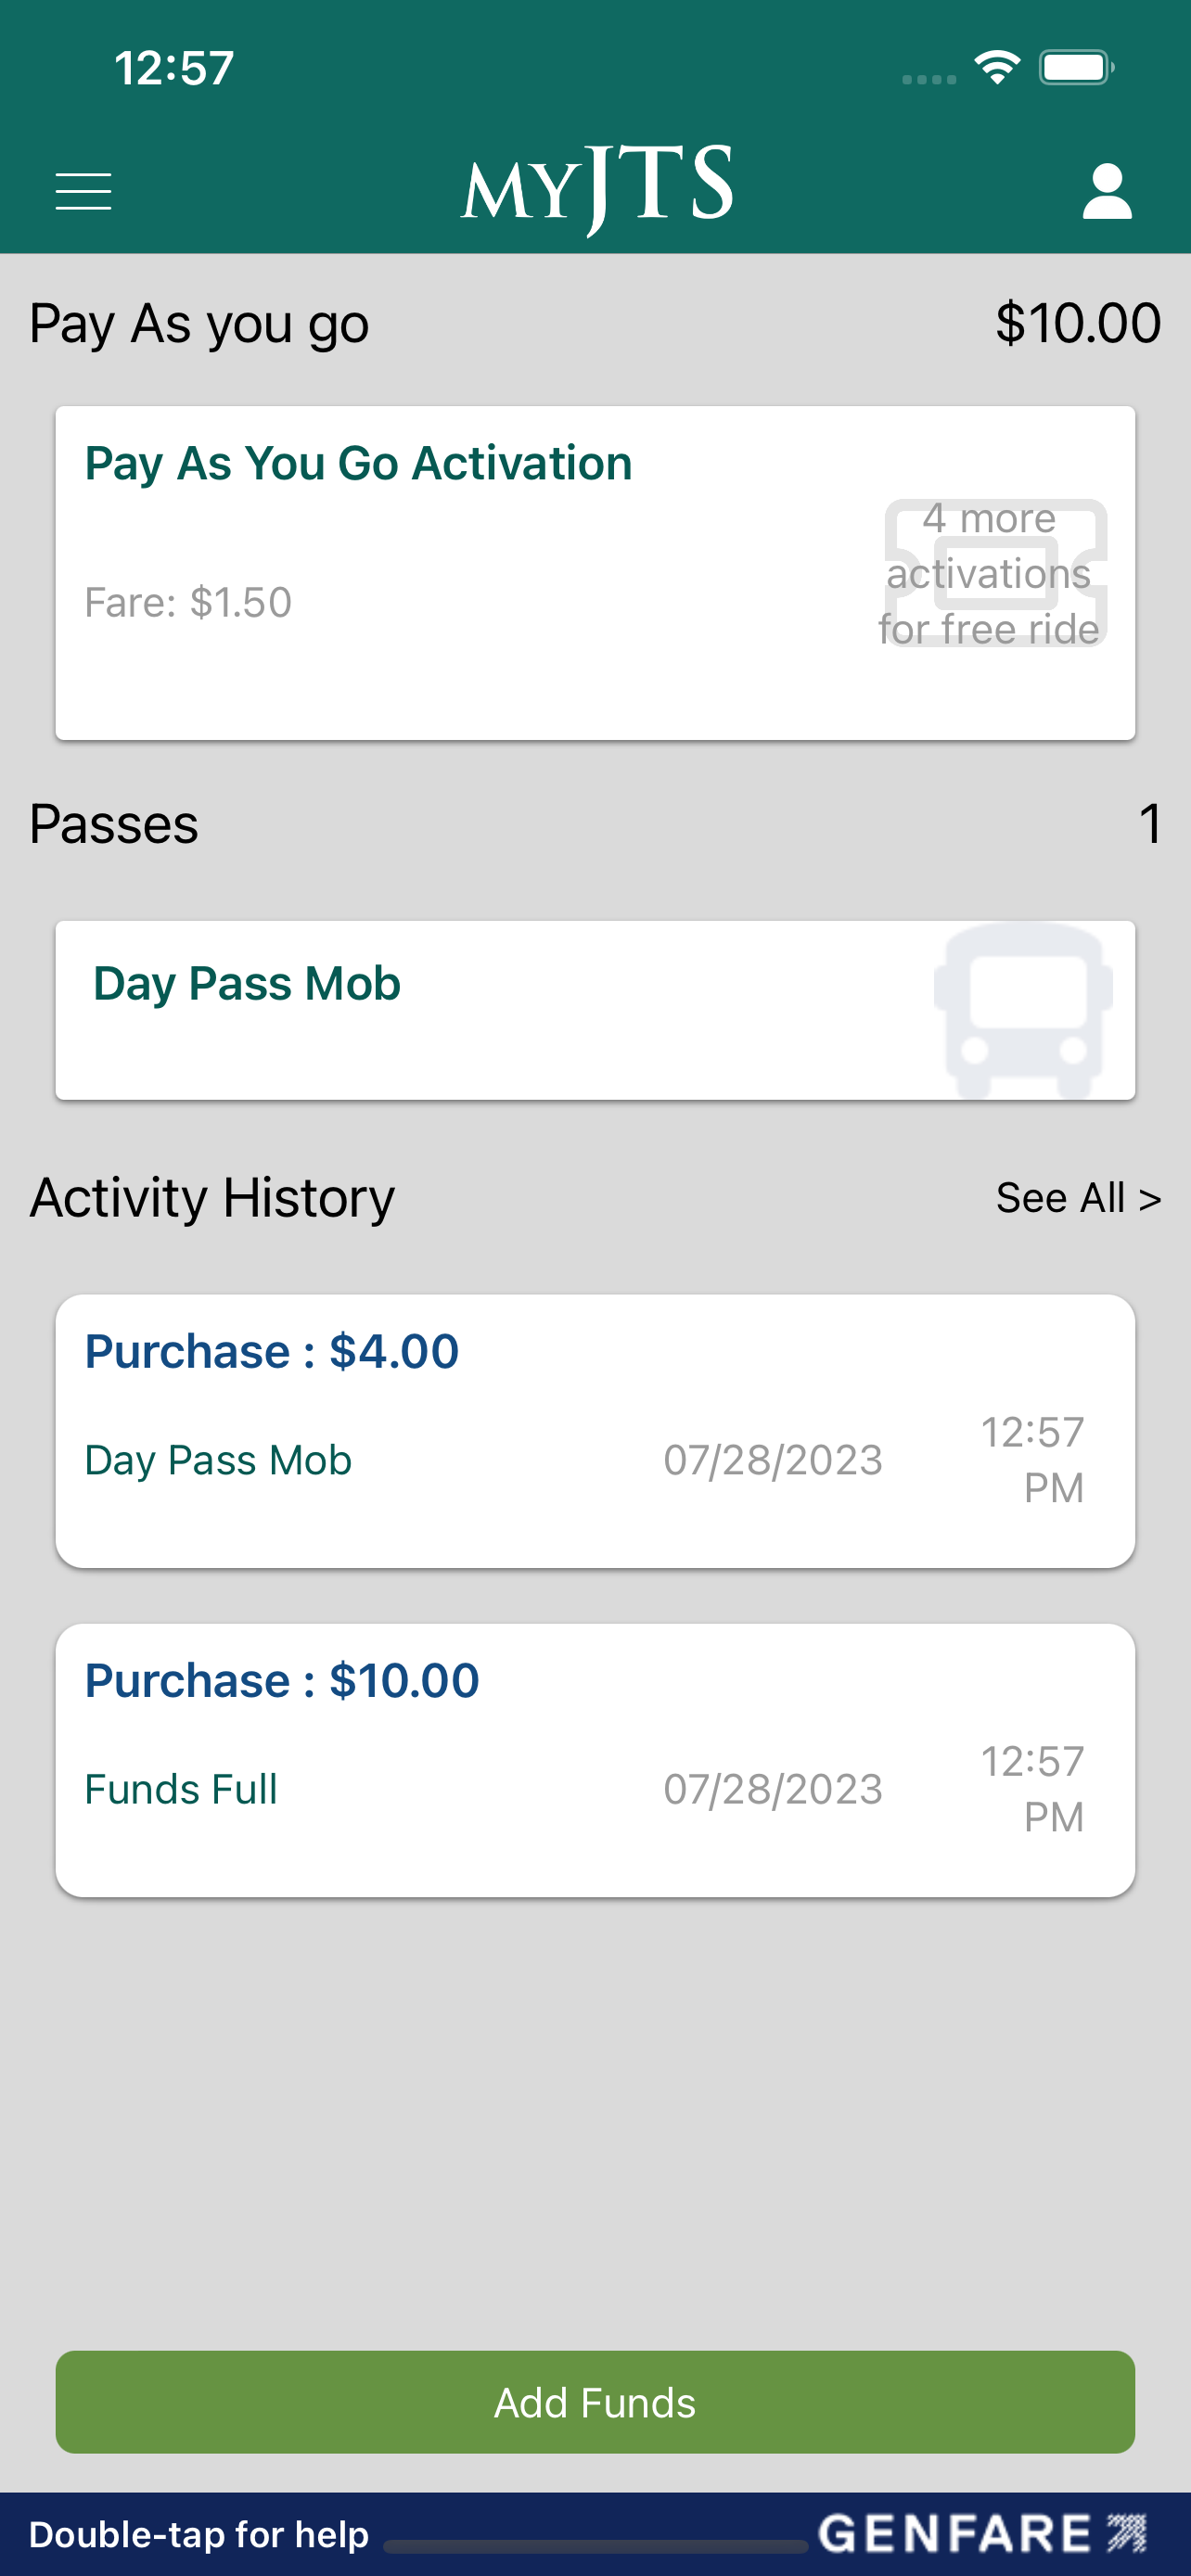Tap the bus icon on Day Pass Mob
The width and height of the screenshot is (1191, 2576).
tap(1023, 1010)
